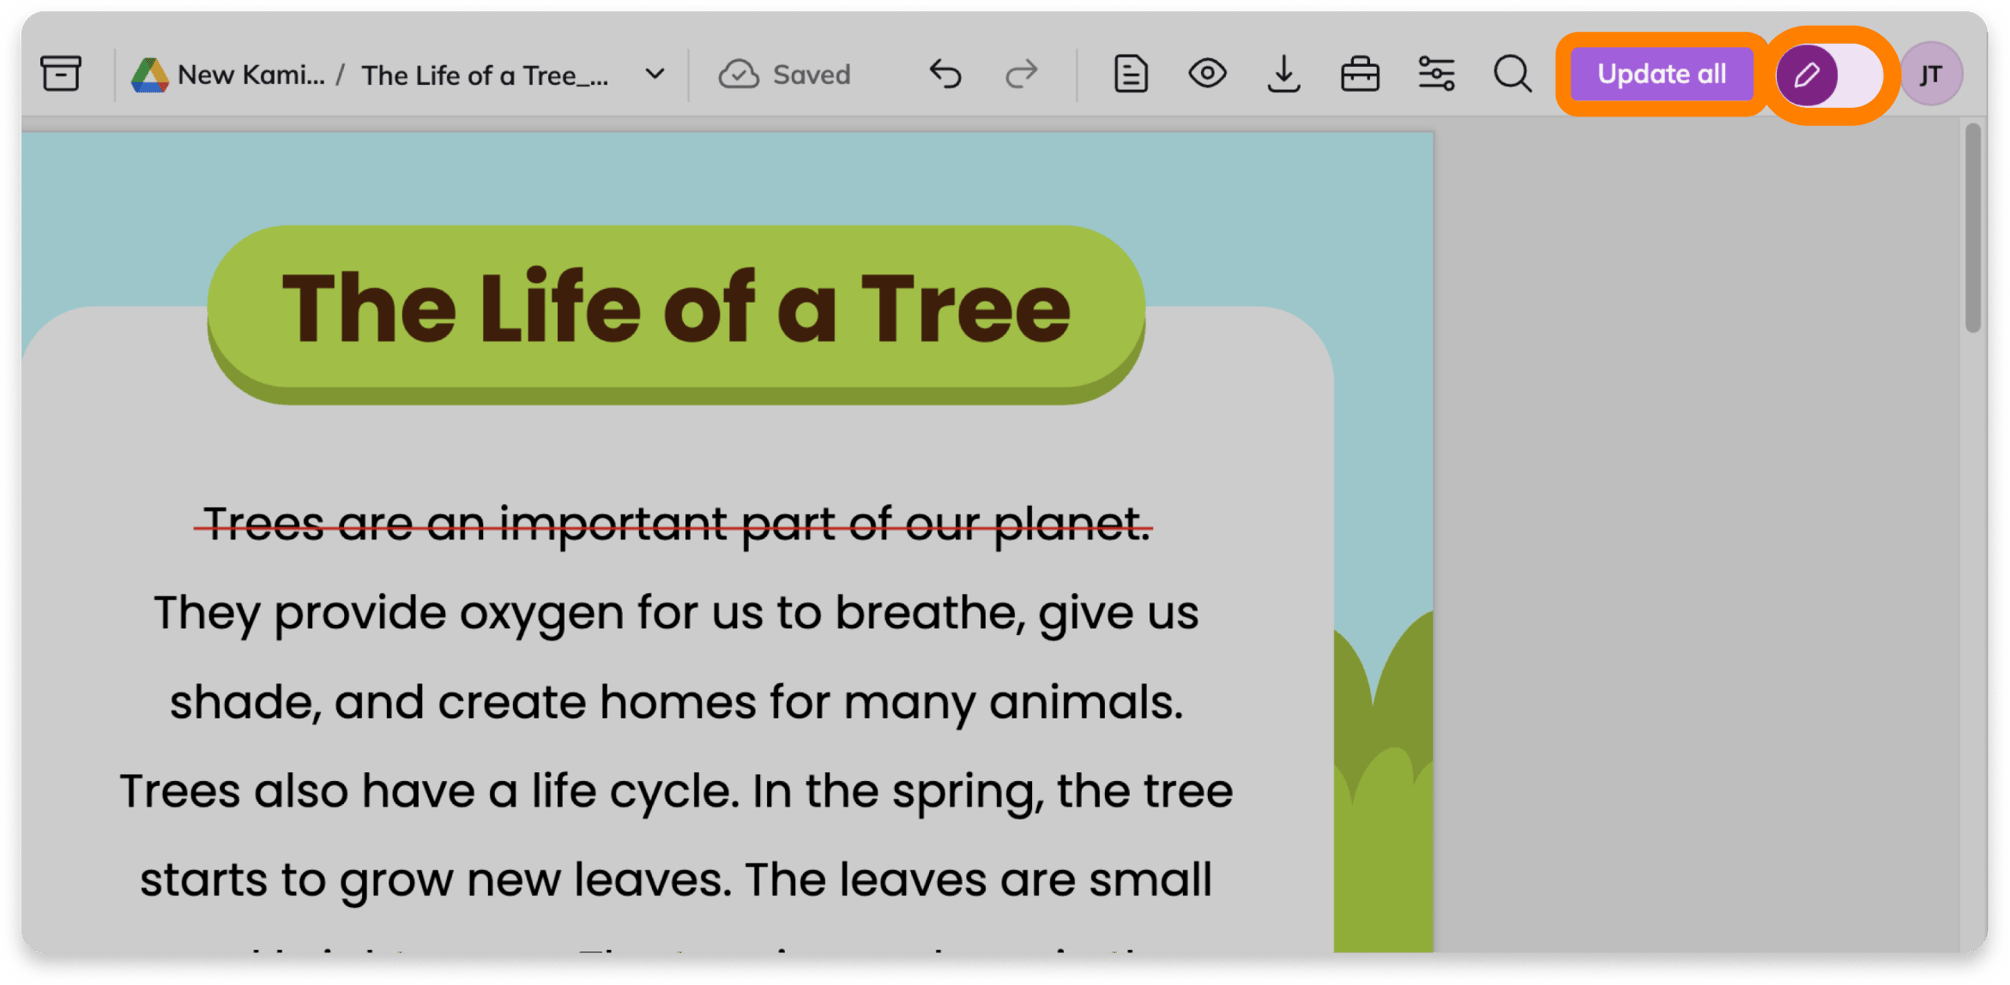The height and width of the screenshot is (985, 2010).
Task: Click the file name The Life of a Tree
Action: 485,75
